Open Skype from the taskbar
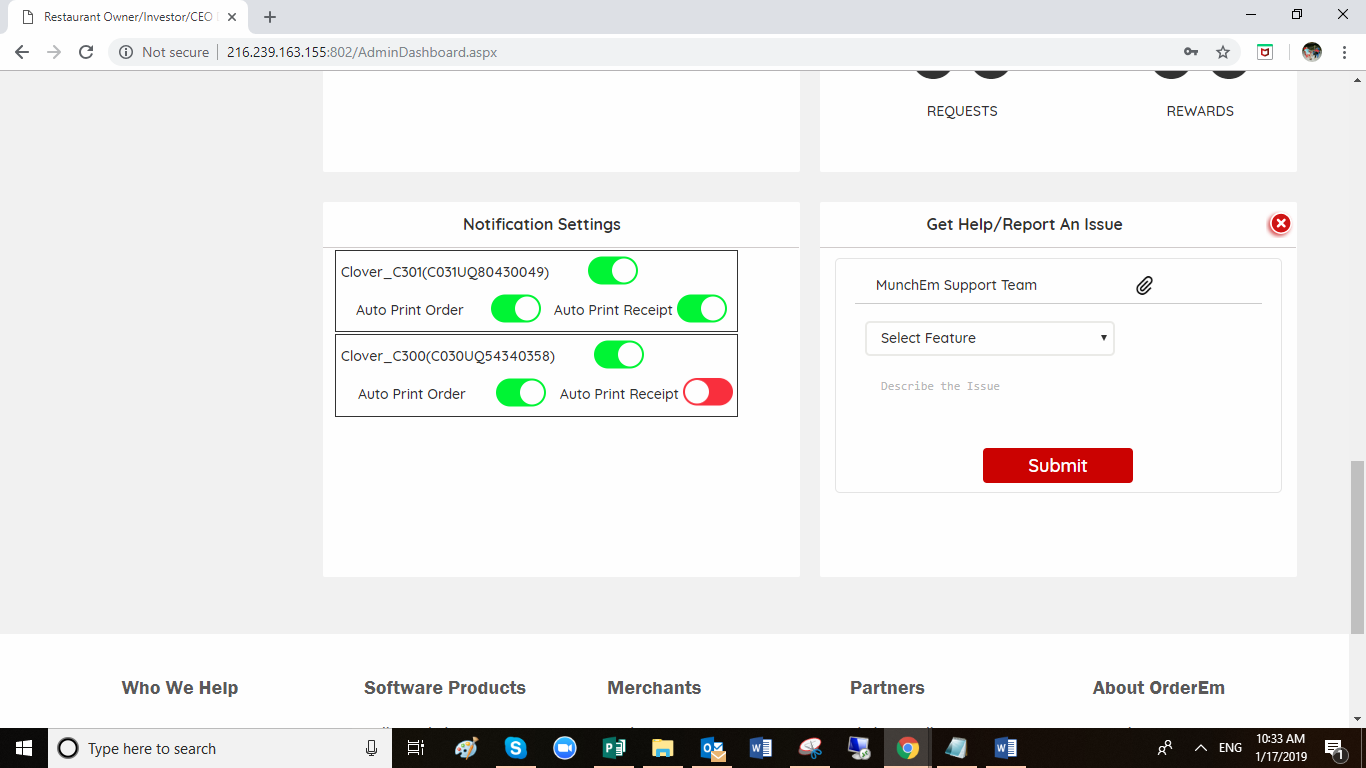This screenshot has width=1366, height=768. [x=515, y=748]
